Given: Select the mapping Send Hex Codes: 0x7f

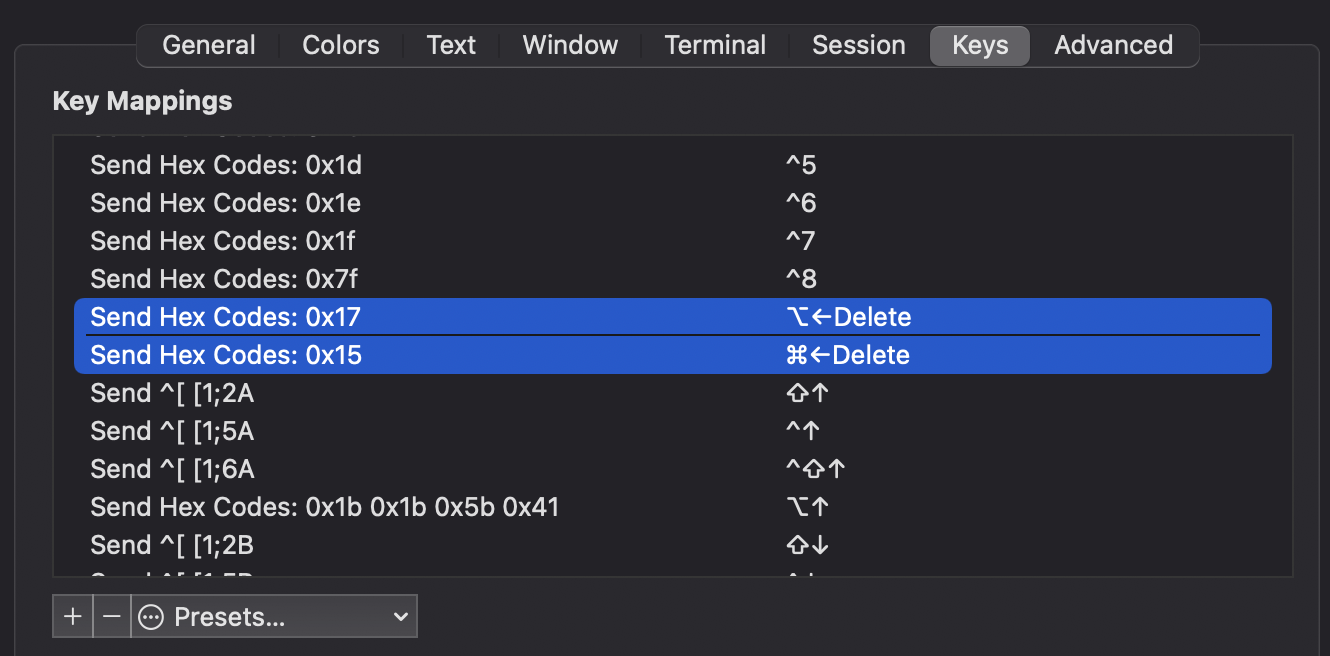Looking at the screenshot, I should 400,278.
